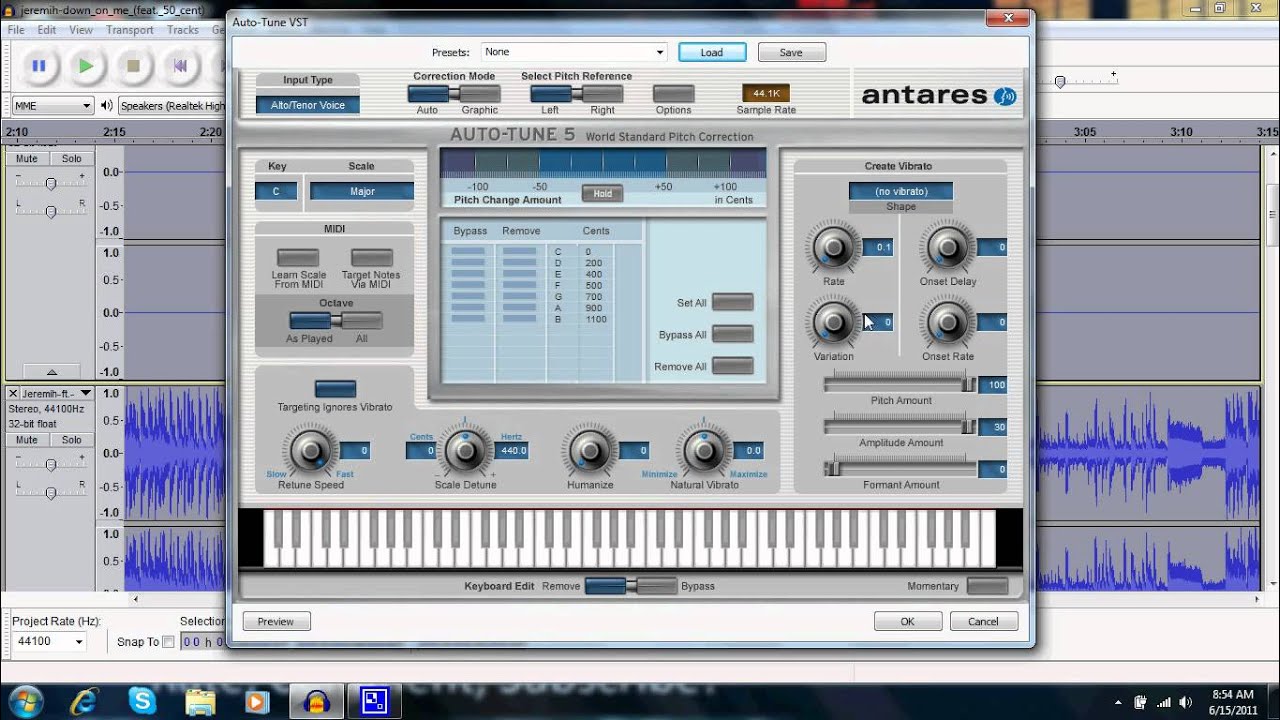Click the 44.1K Sample Rate display
This screenshot has height=720, width=1280.
766,93
